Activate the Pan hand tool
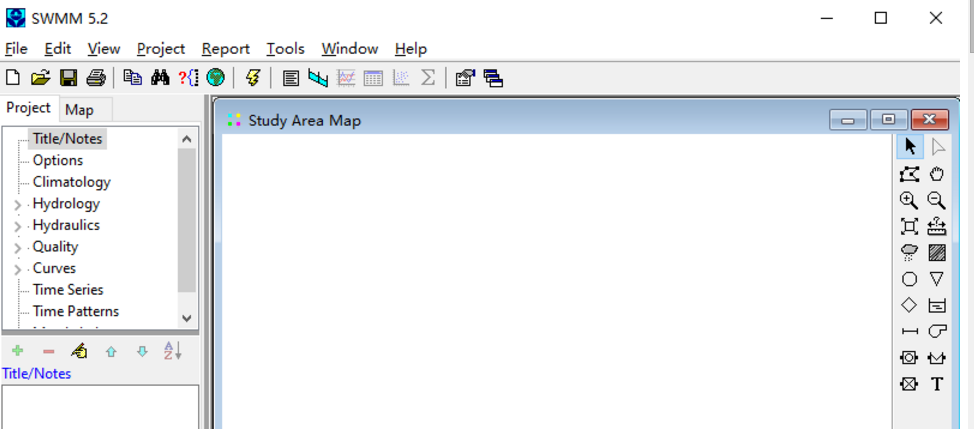The width and height of the screenshot is (974, 429). (x=937, y=174)
